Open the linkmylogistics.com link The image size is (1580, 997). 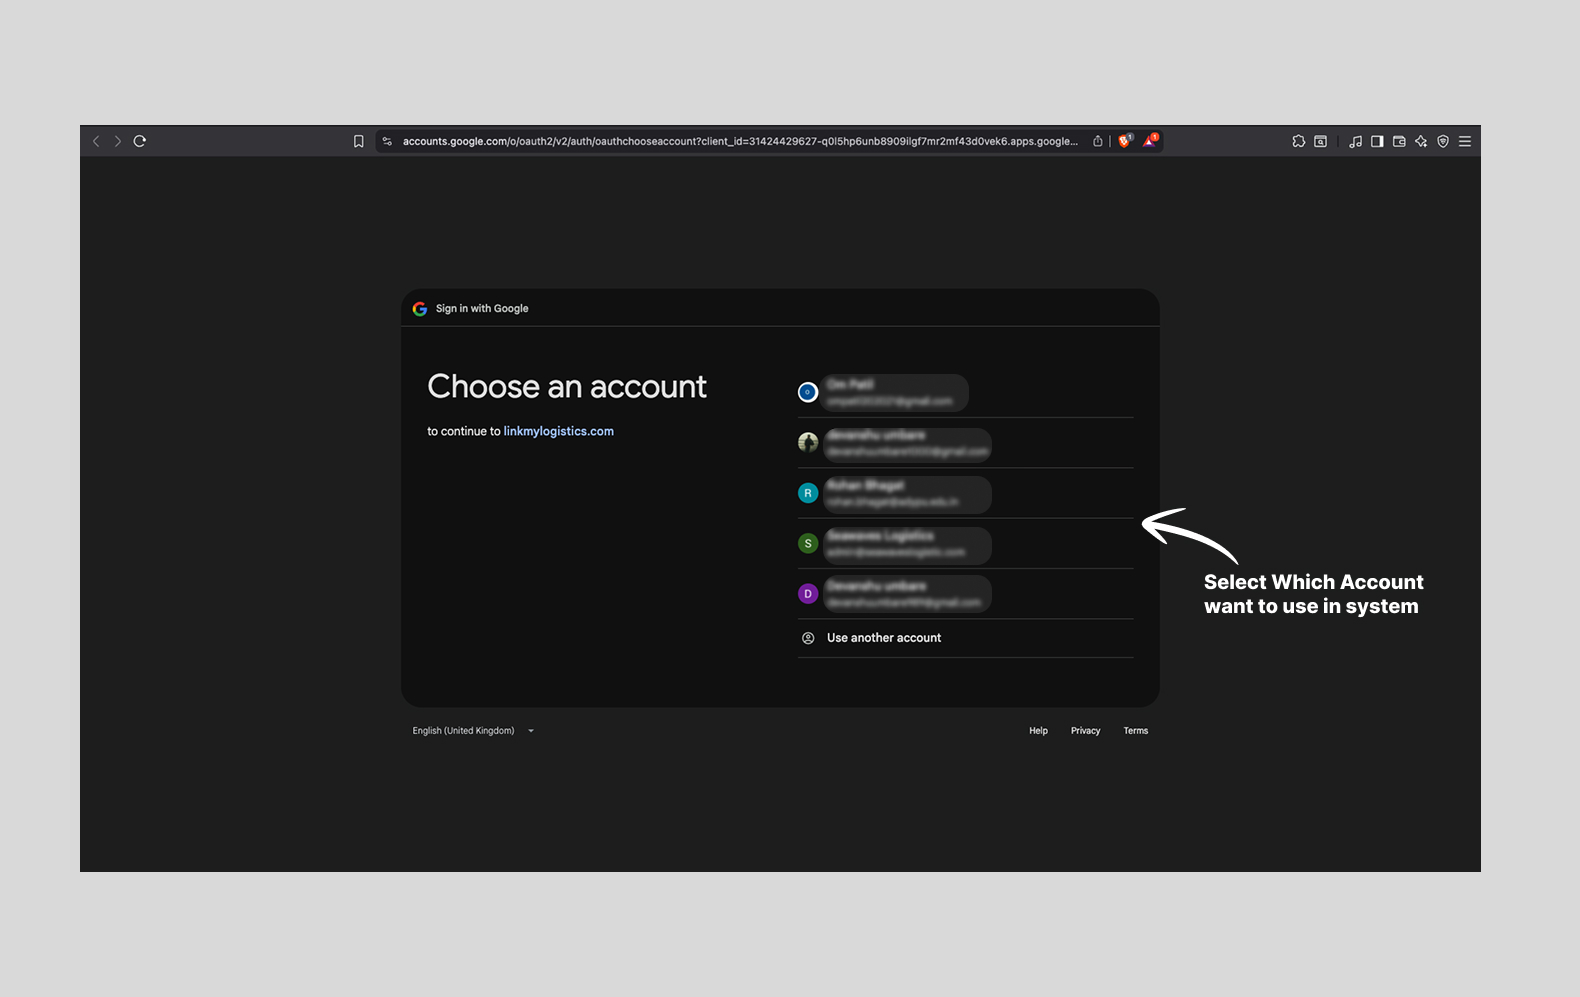click(558, 431)
